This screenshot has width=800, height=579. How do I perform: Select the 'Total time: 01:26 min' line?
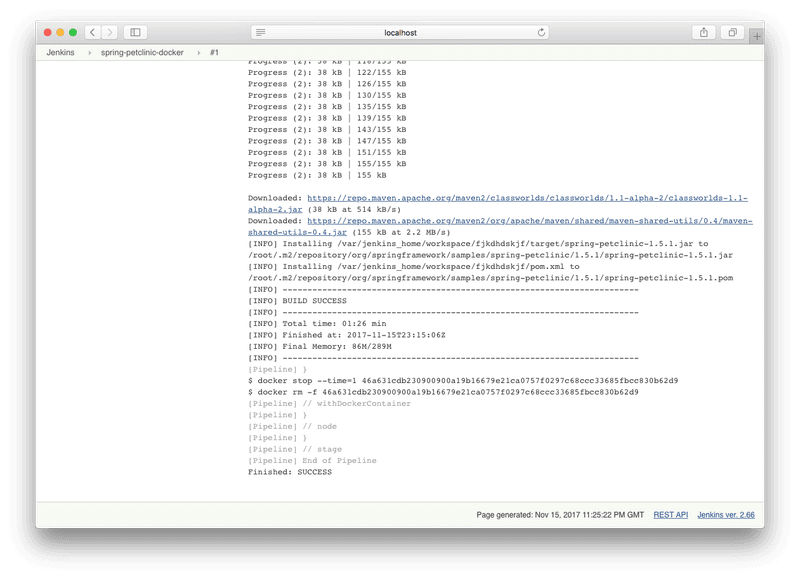point(317,323)
